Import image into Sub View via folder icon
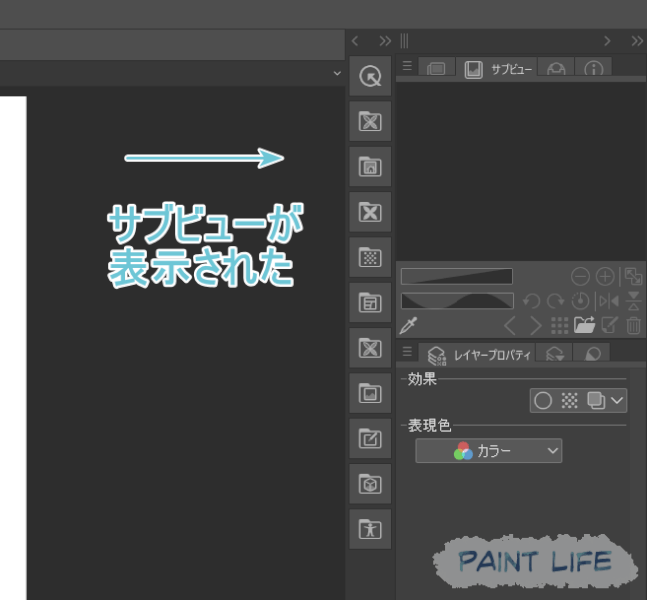Viewport: 647px width, 600px height. click(584, 325)
